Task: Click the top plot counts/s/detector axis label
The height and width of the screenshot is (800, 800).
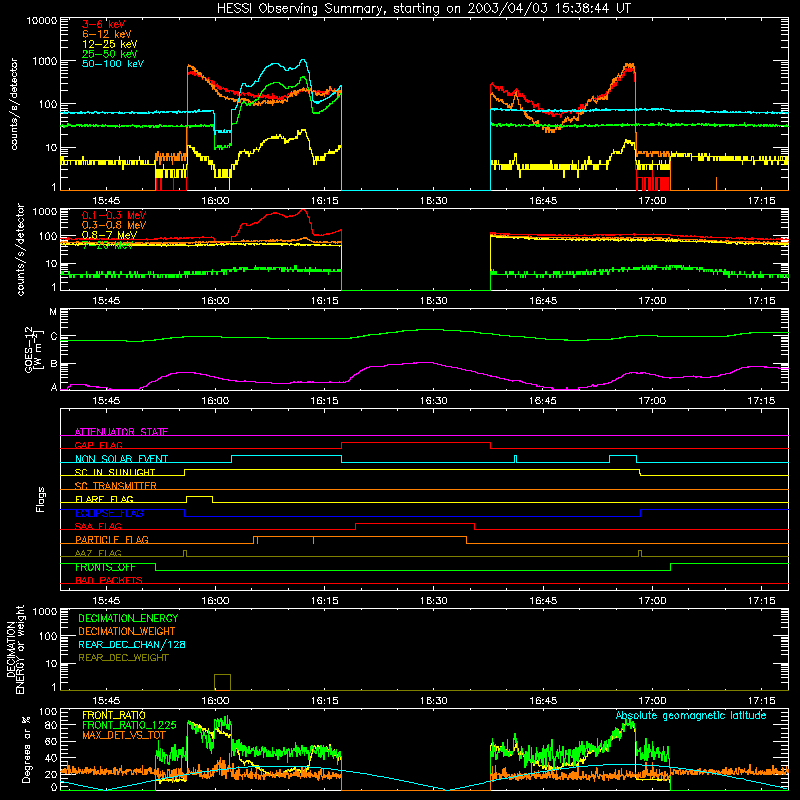Action: tap(13, 104)
